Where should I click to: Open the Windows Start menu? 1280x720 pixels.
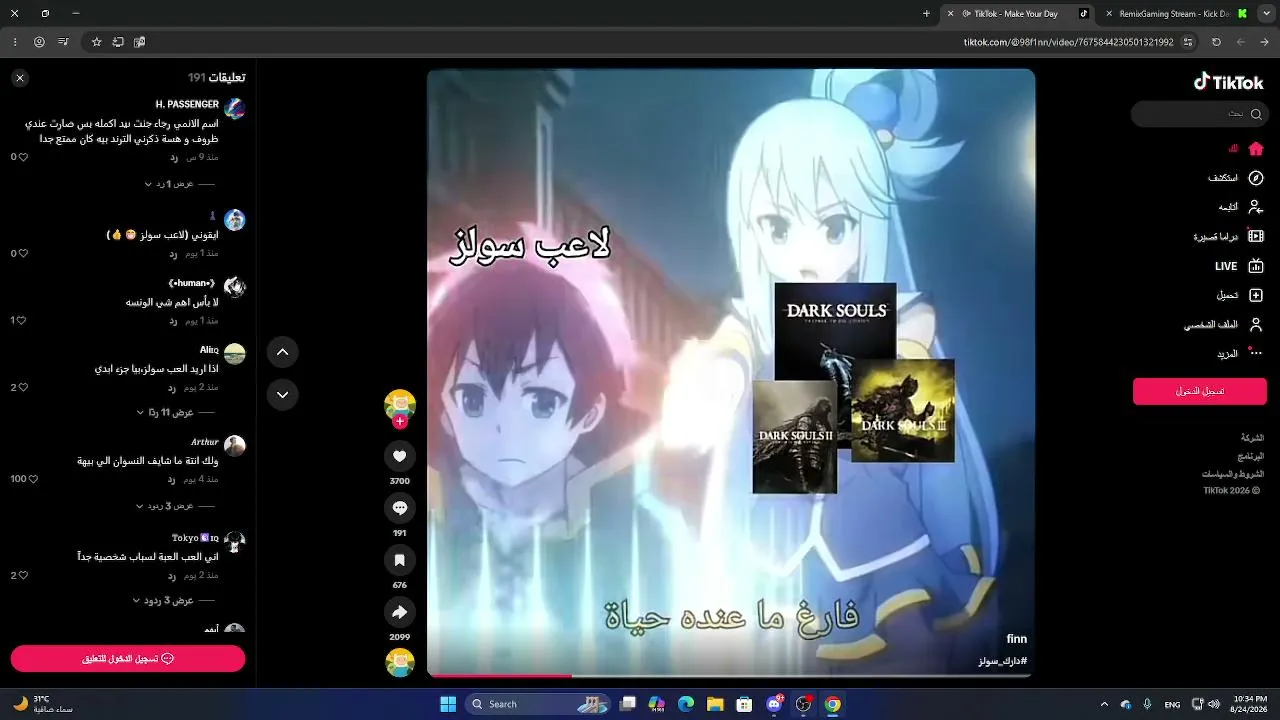(x=448, y=704)
